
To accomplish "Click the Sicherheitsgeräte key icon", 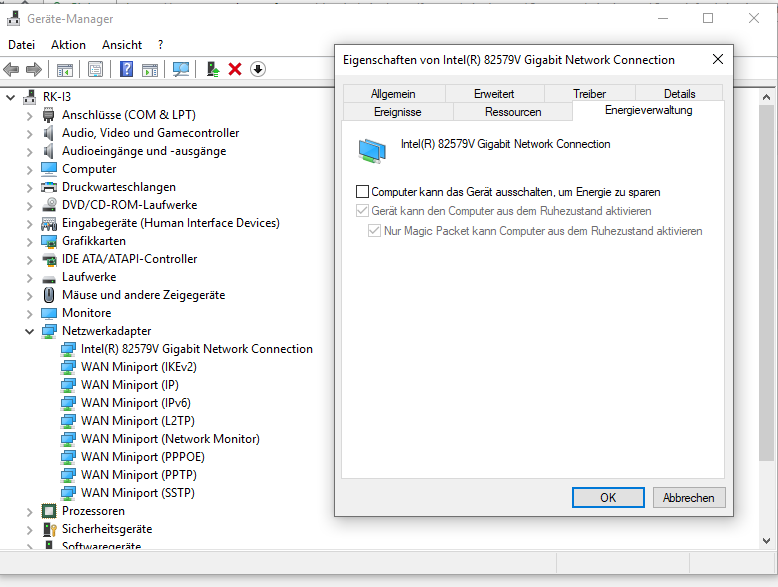I will (50, 529).
